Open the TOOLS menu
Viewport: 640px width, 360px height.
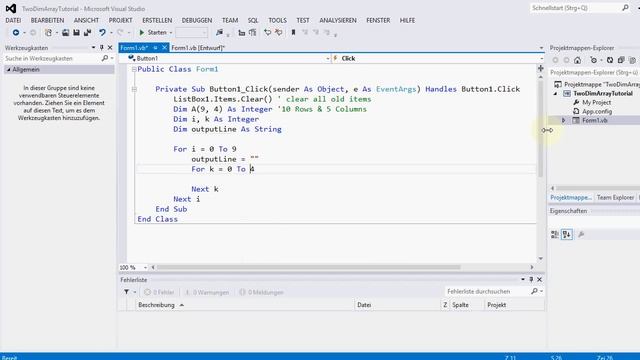[278, 20]
